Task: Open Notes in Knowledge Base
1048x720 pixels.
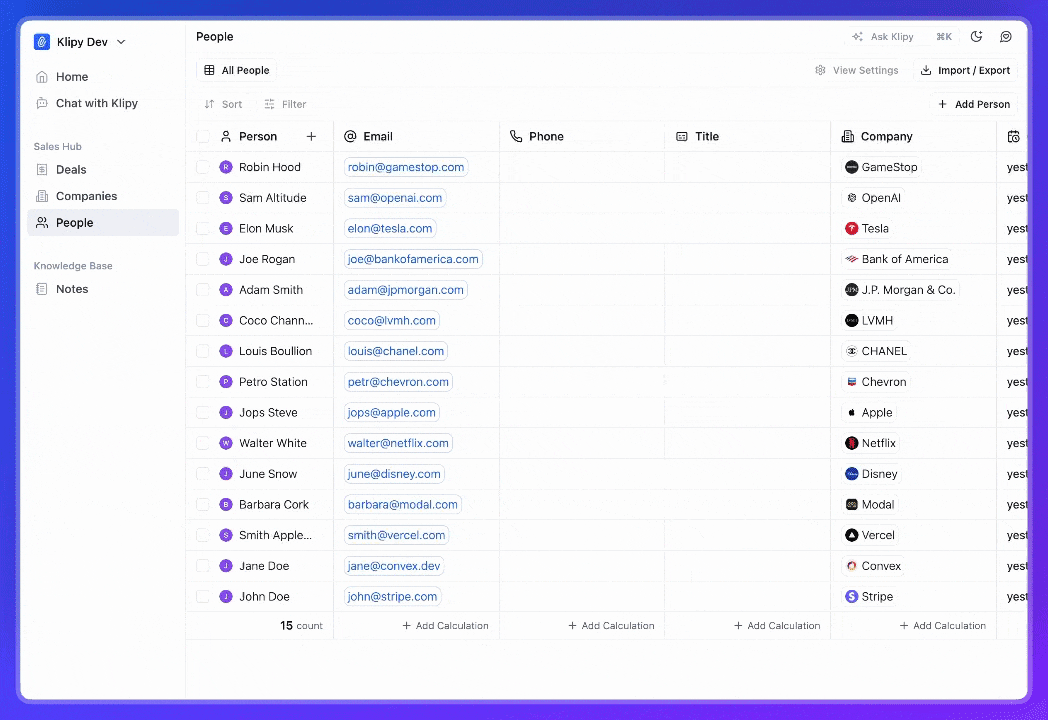Action: [103, 289]
